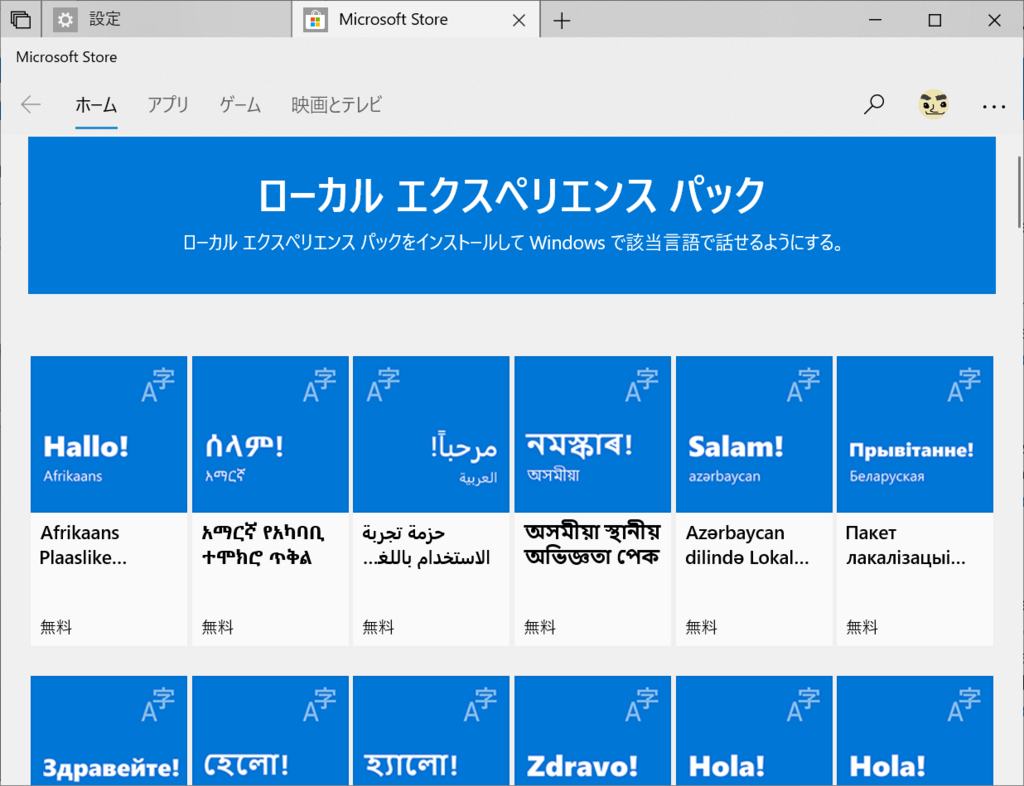Open the হেলো! language tile
Image resolution: width=1024 pixels, height=786 pixels.
pos(270,731)
